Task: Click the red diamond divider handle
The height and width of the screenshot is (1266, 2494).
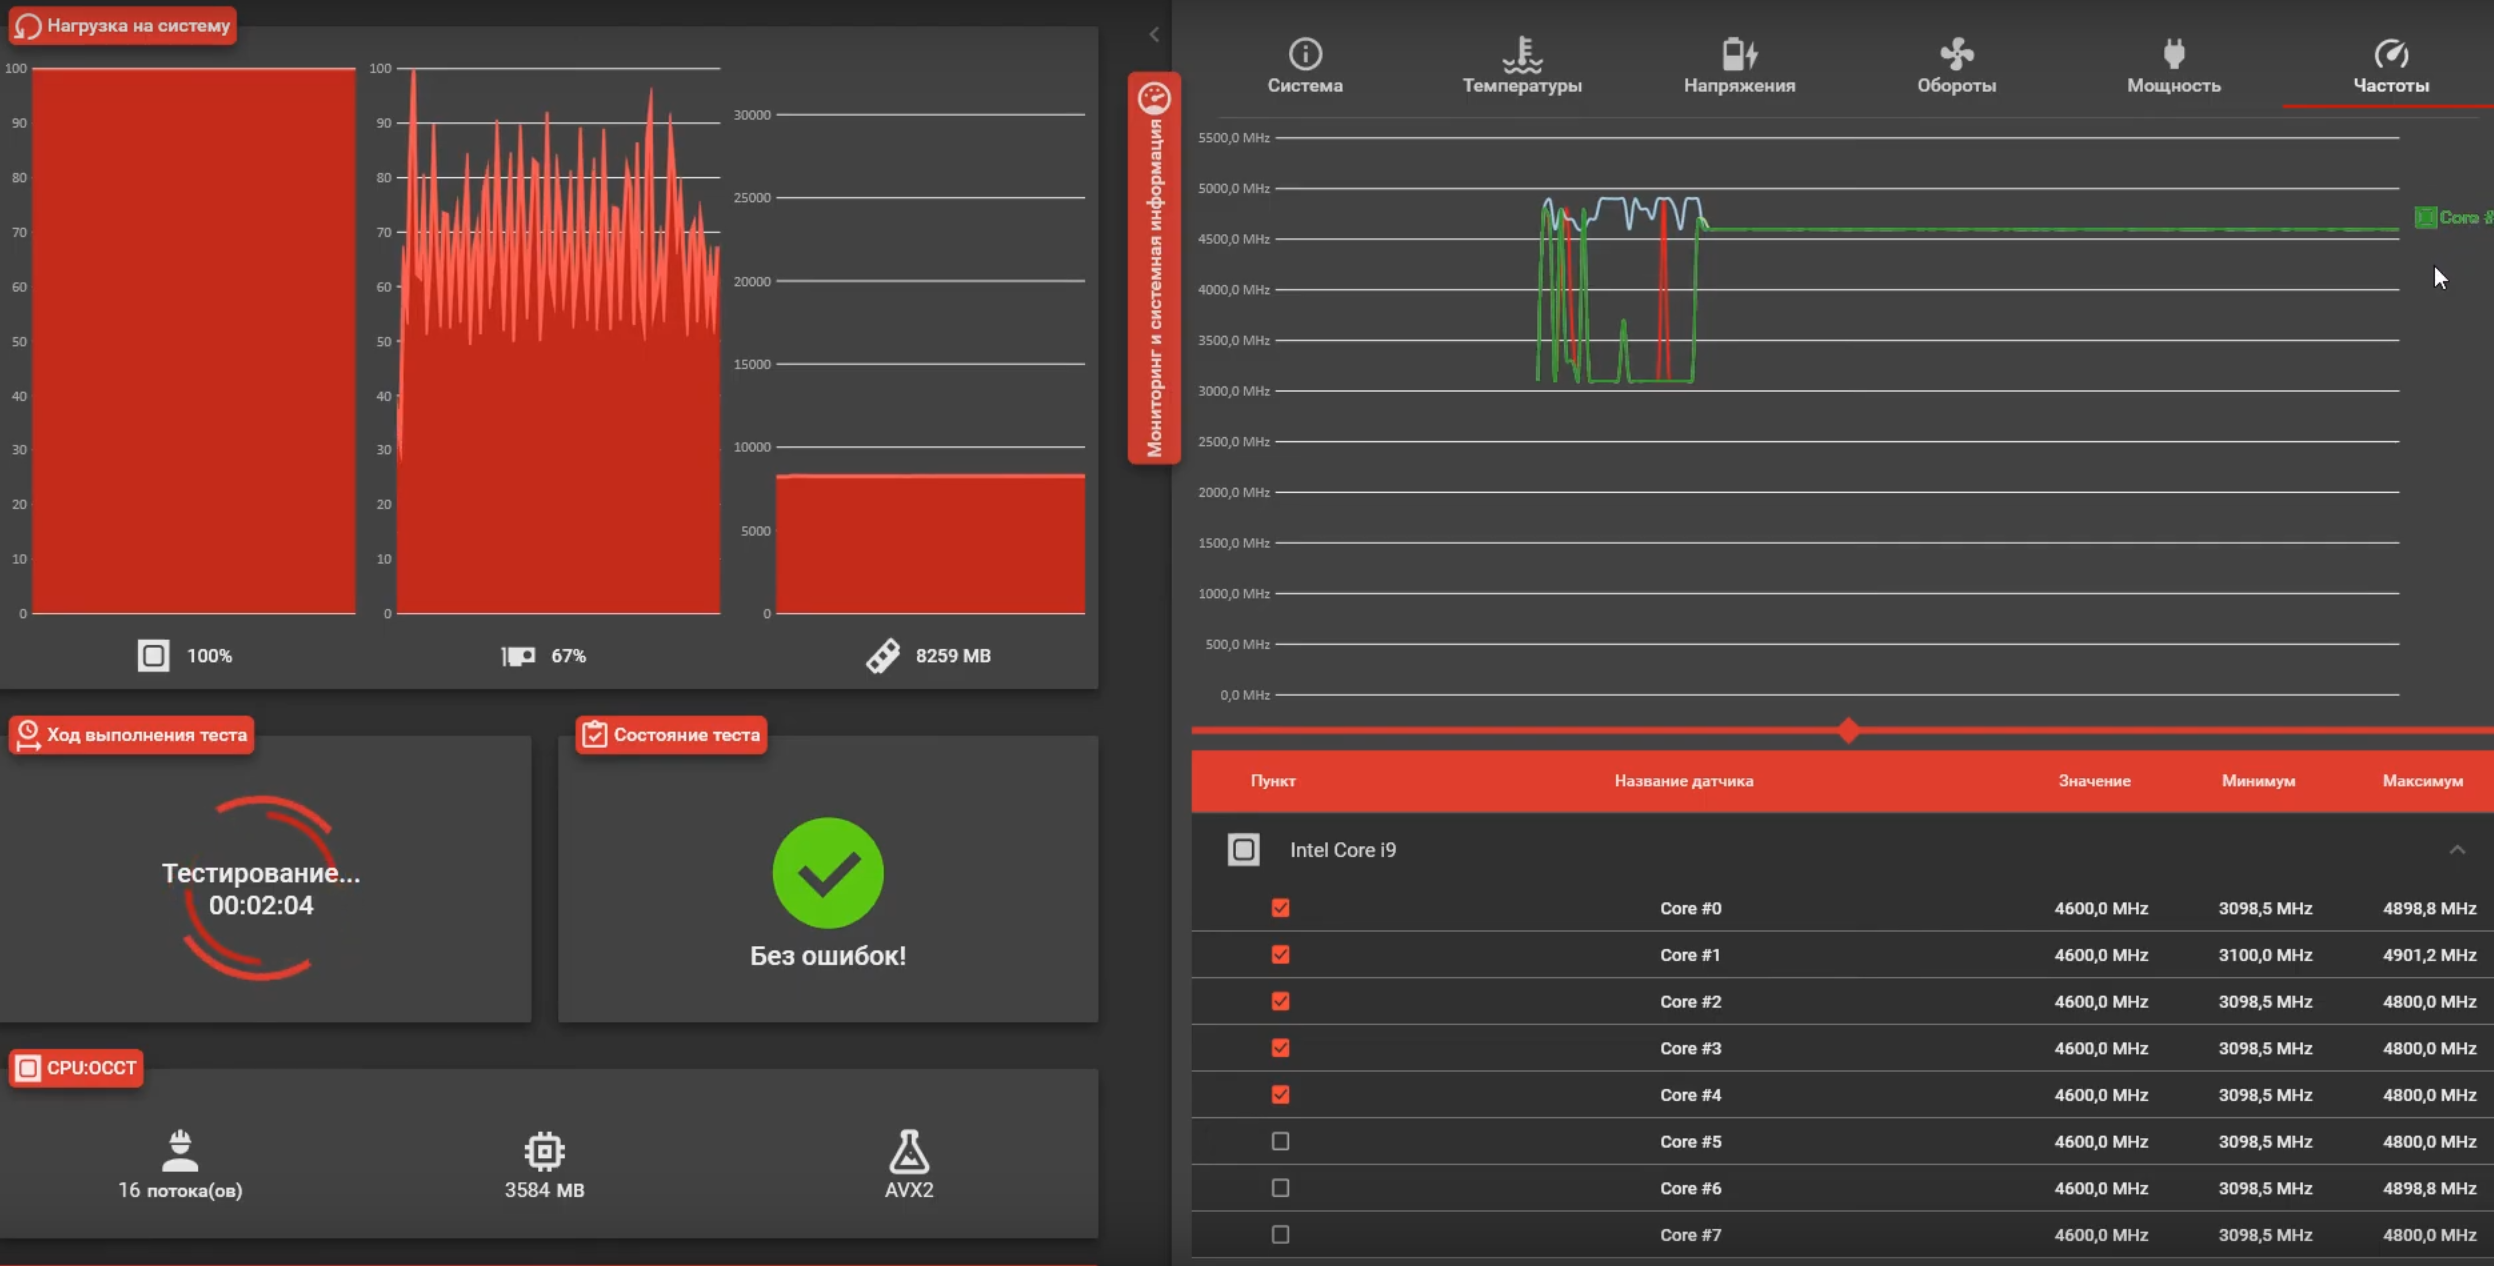Action: coord(1848,730)
